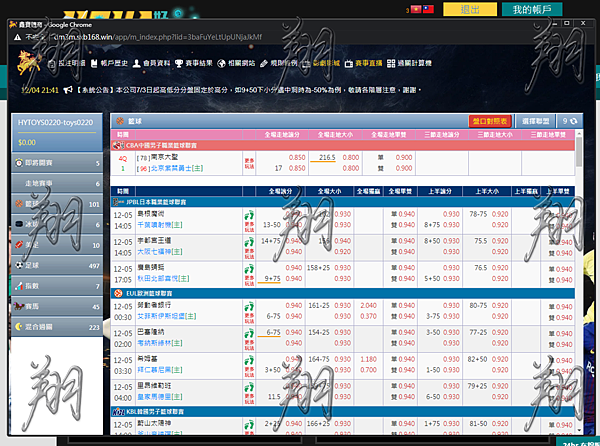600x446 pixels.
Task: Click the basketball icon in sidebar
Action: pyautogui.click(x=19, y=203)
